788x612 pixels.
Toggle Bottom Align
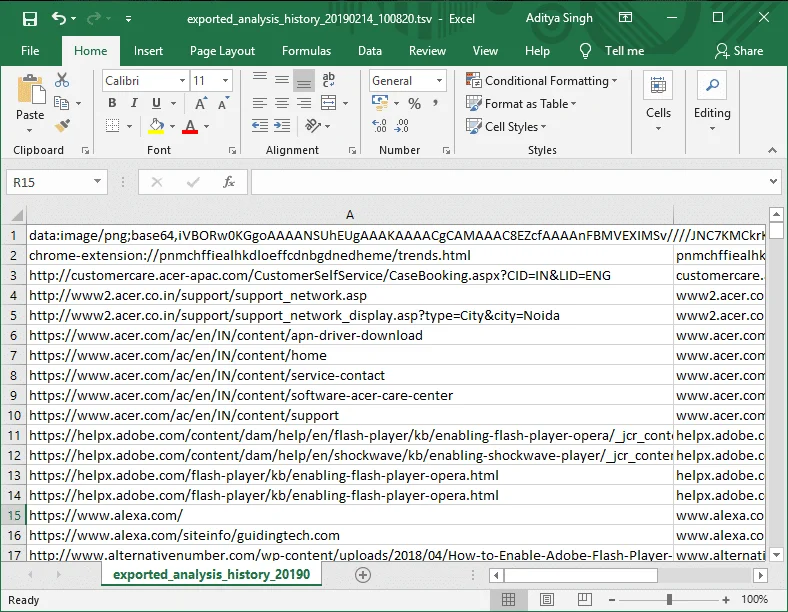(304, 80)
